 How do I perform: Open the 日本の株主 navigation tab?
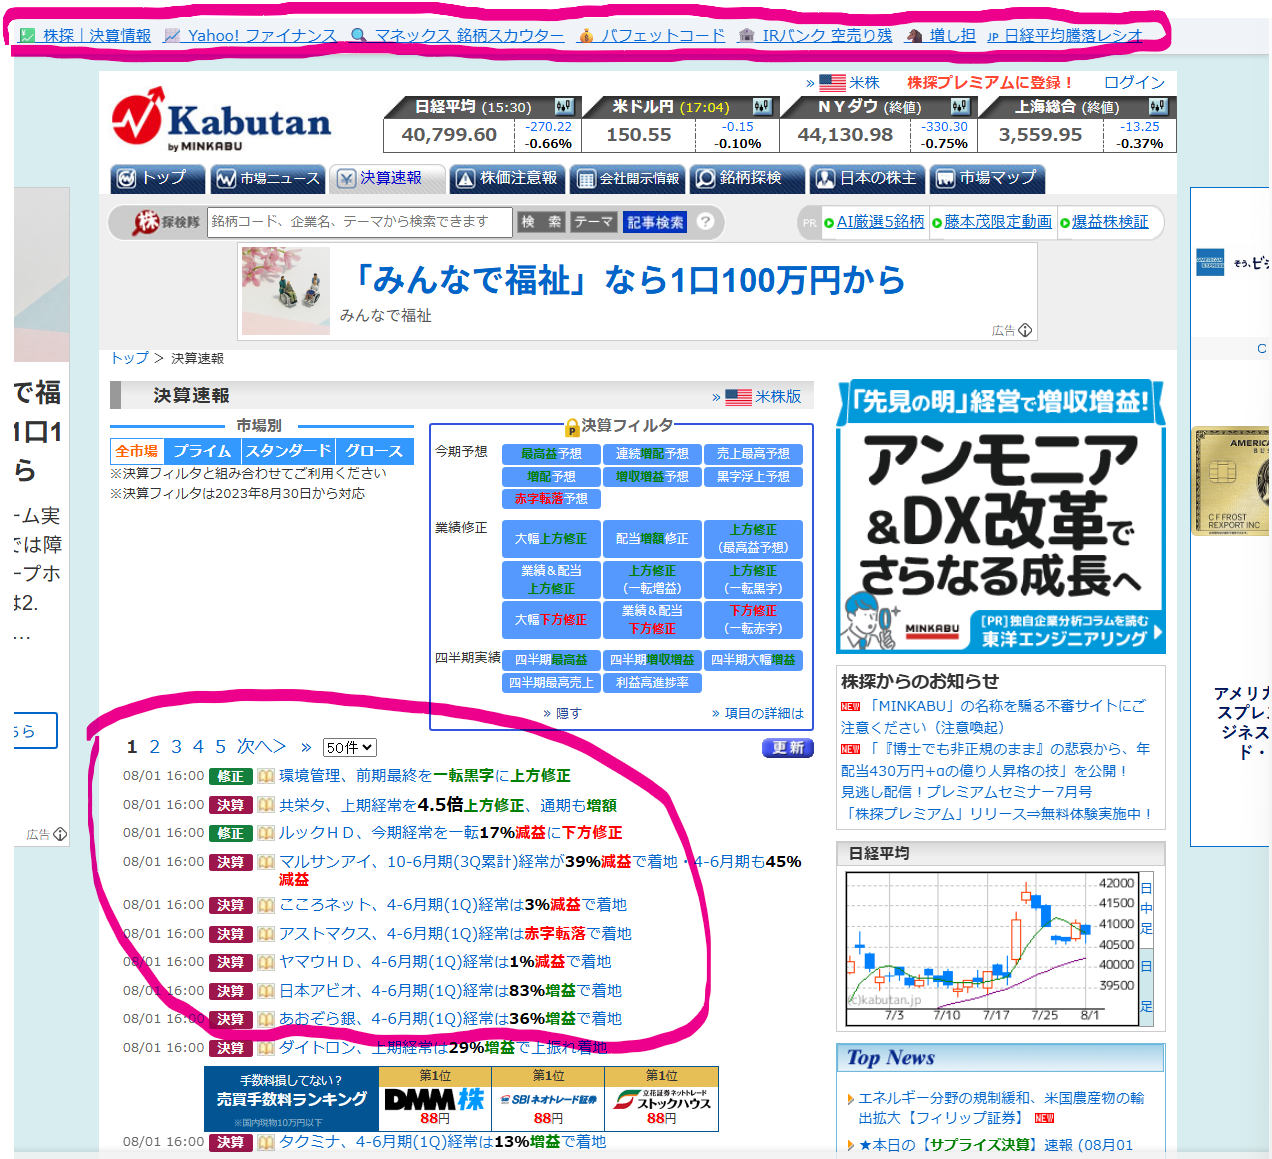click(x=868, y=178)
